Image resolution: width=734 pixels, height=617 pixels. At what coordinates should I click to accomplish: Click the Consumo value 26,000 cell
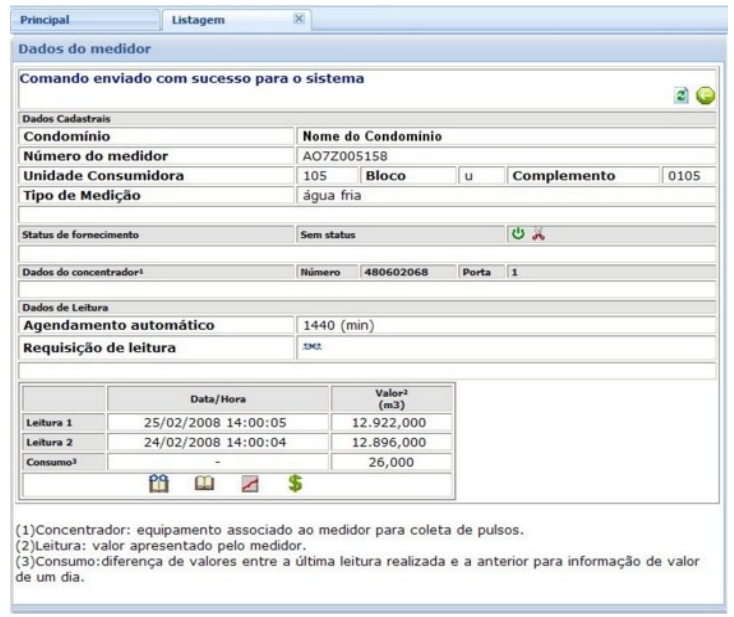point(392,461)
